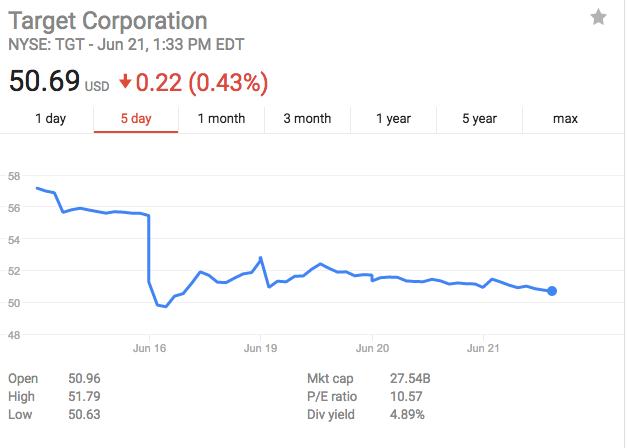Click the Mkt cap value 27.54B
Viewport: 627px width, 448px height.
[410, 379]
